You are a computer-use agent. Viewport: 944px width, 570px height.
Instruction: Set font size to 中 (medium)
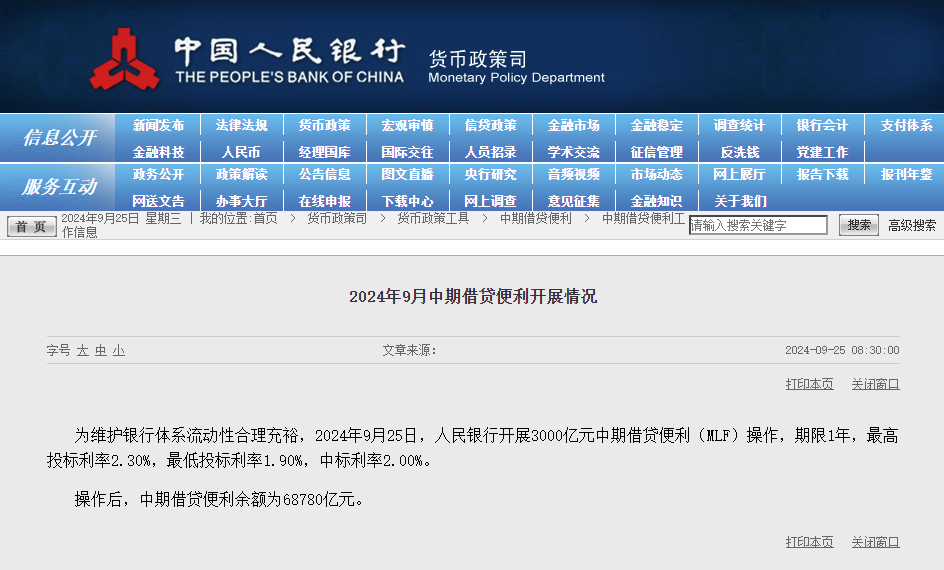click(x=101, y=351)
